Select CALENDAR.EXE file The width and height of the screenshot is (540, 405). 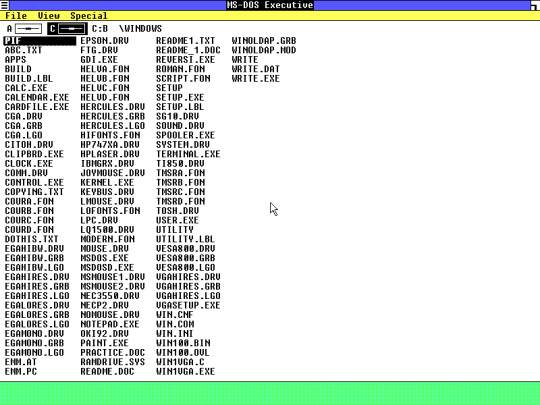(x=37, y=97)
